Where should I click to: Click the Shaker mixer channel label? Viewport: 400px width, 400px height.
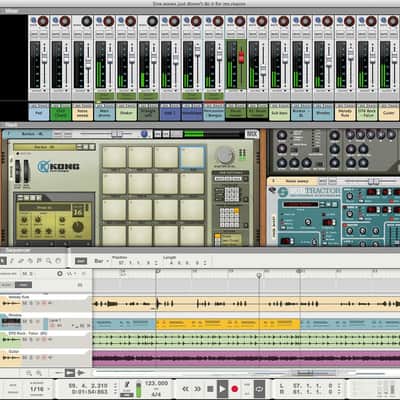(126, 113)
